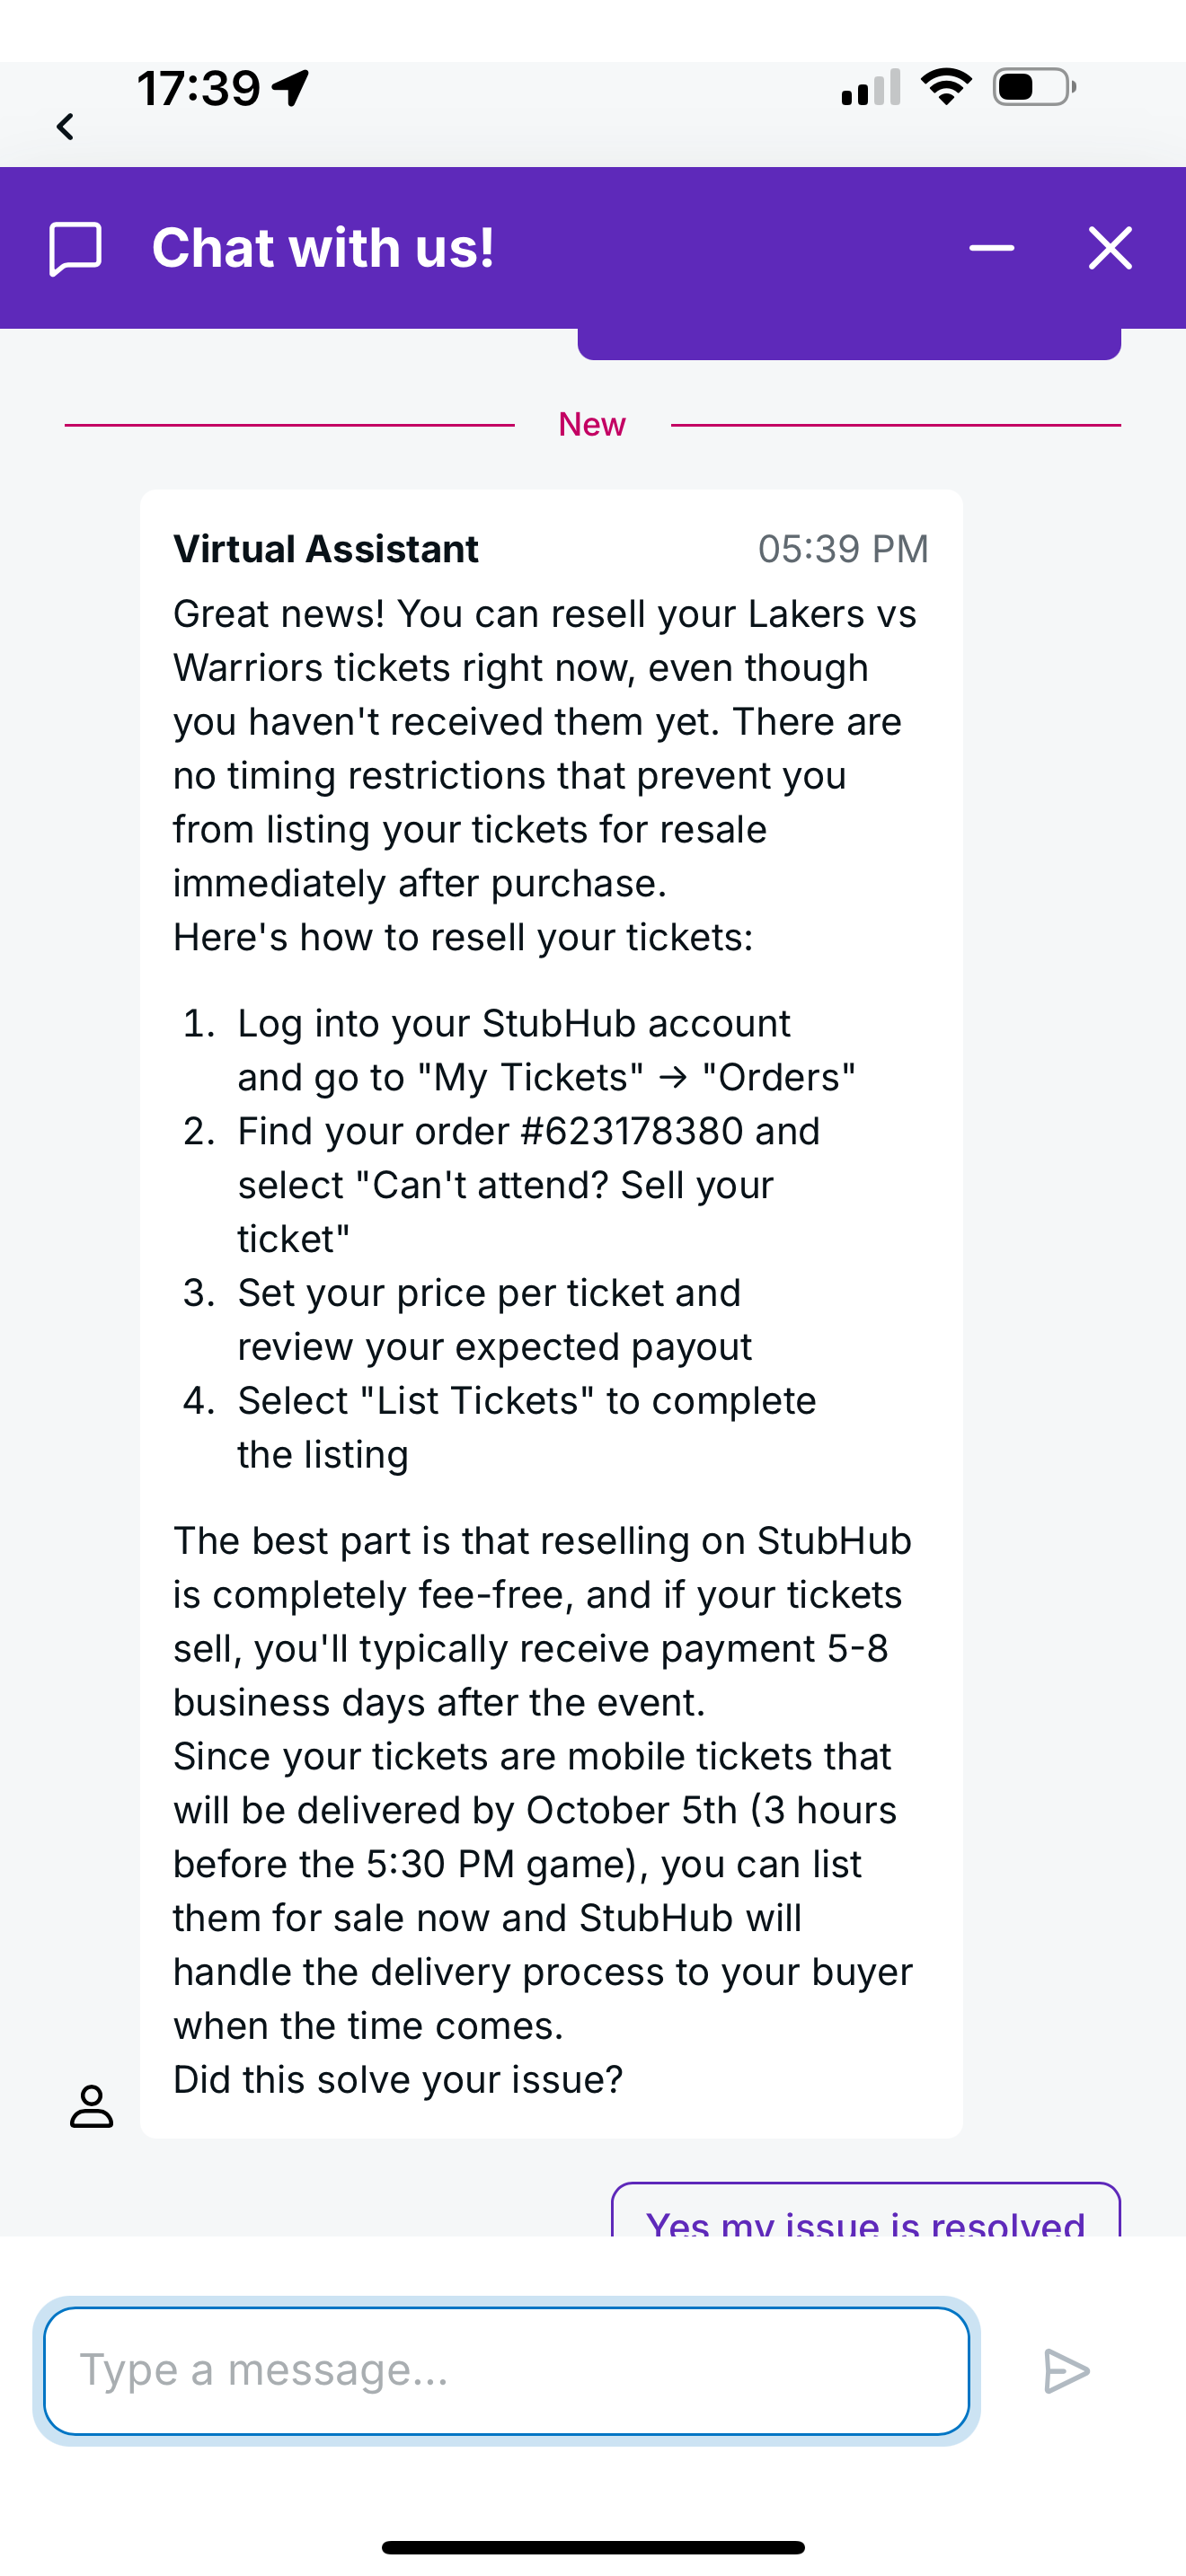Click the send message arrow icon
Image resolution: width=1186 pixels, height=2576 pixels.
click(x=1066, y=2371)
